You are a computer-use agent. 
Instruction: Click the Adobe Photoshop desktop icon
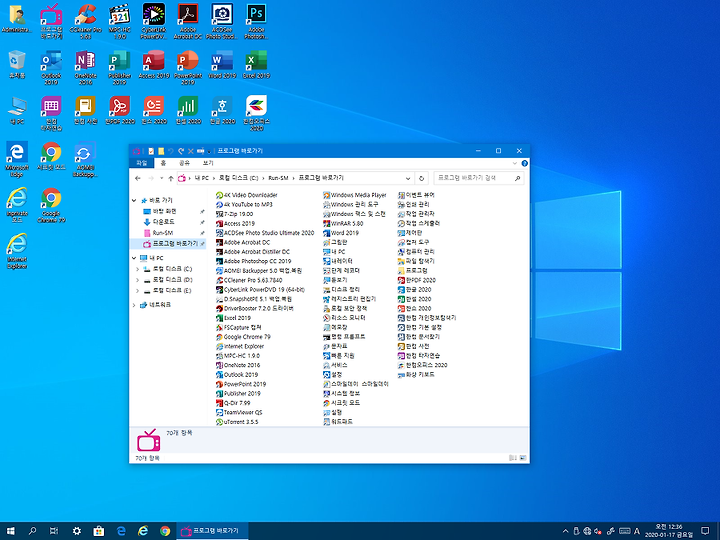256,21
